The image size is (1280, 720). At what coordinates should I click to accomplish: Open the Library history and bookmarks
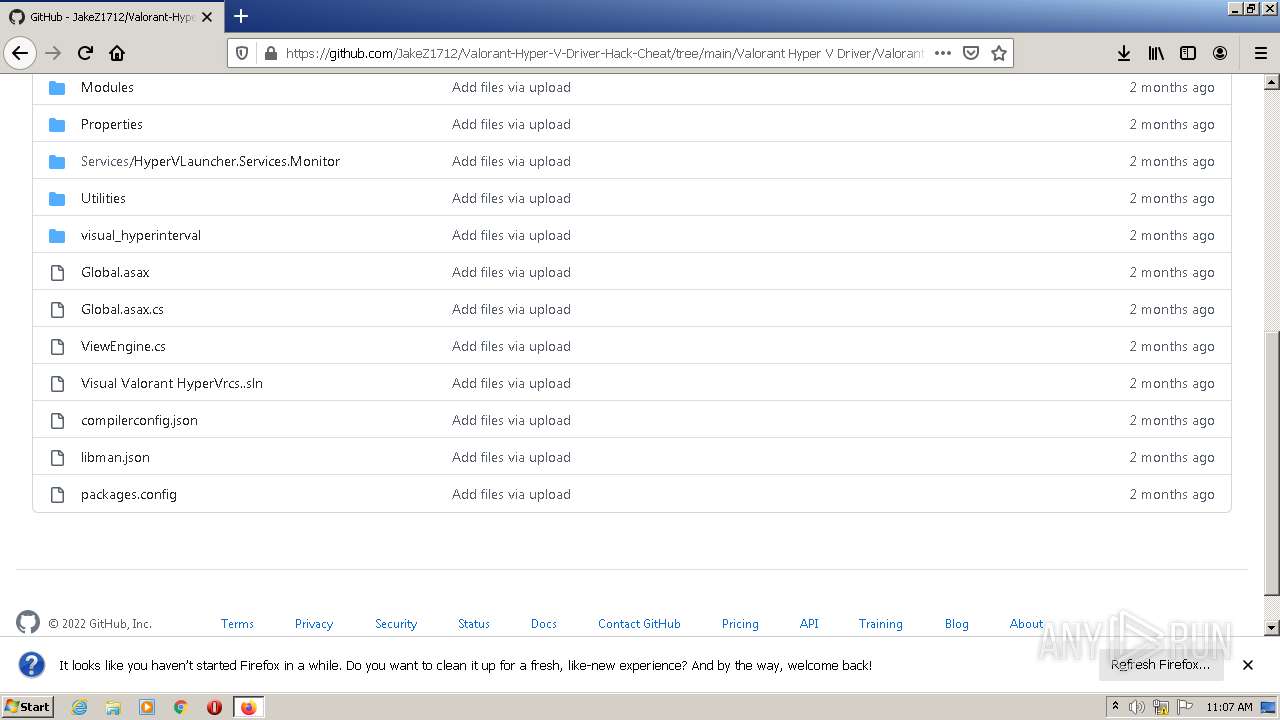[x=1156, y=53]
